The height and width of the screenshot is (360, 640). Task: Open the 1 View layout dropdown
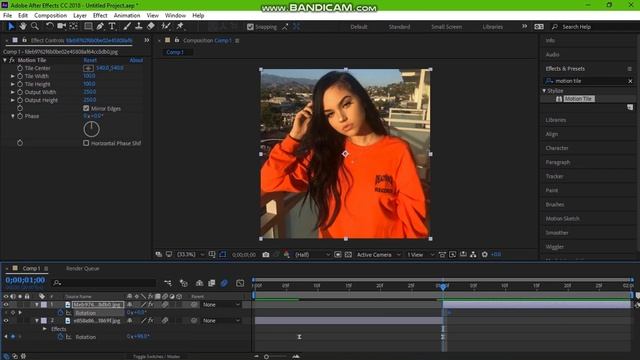(420, 255)
